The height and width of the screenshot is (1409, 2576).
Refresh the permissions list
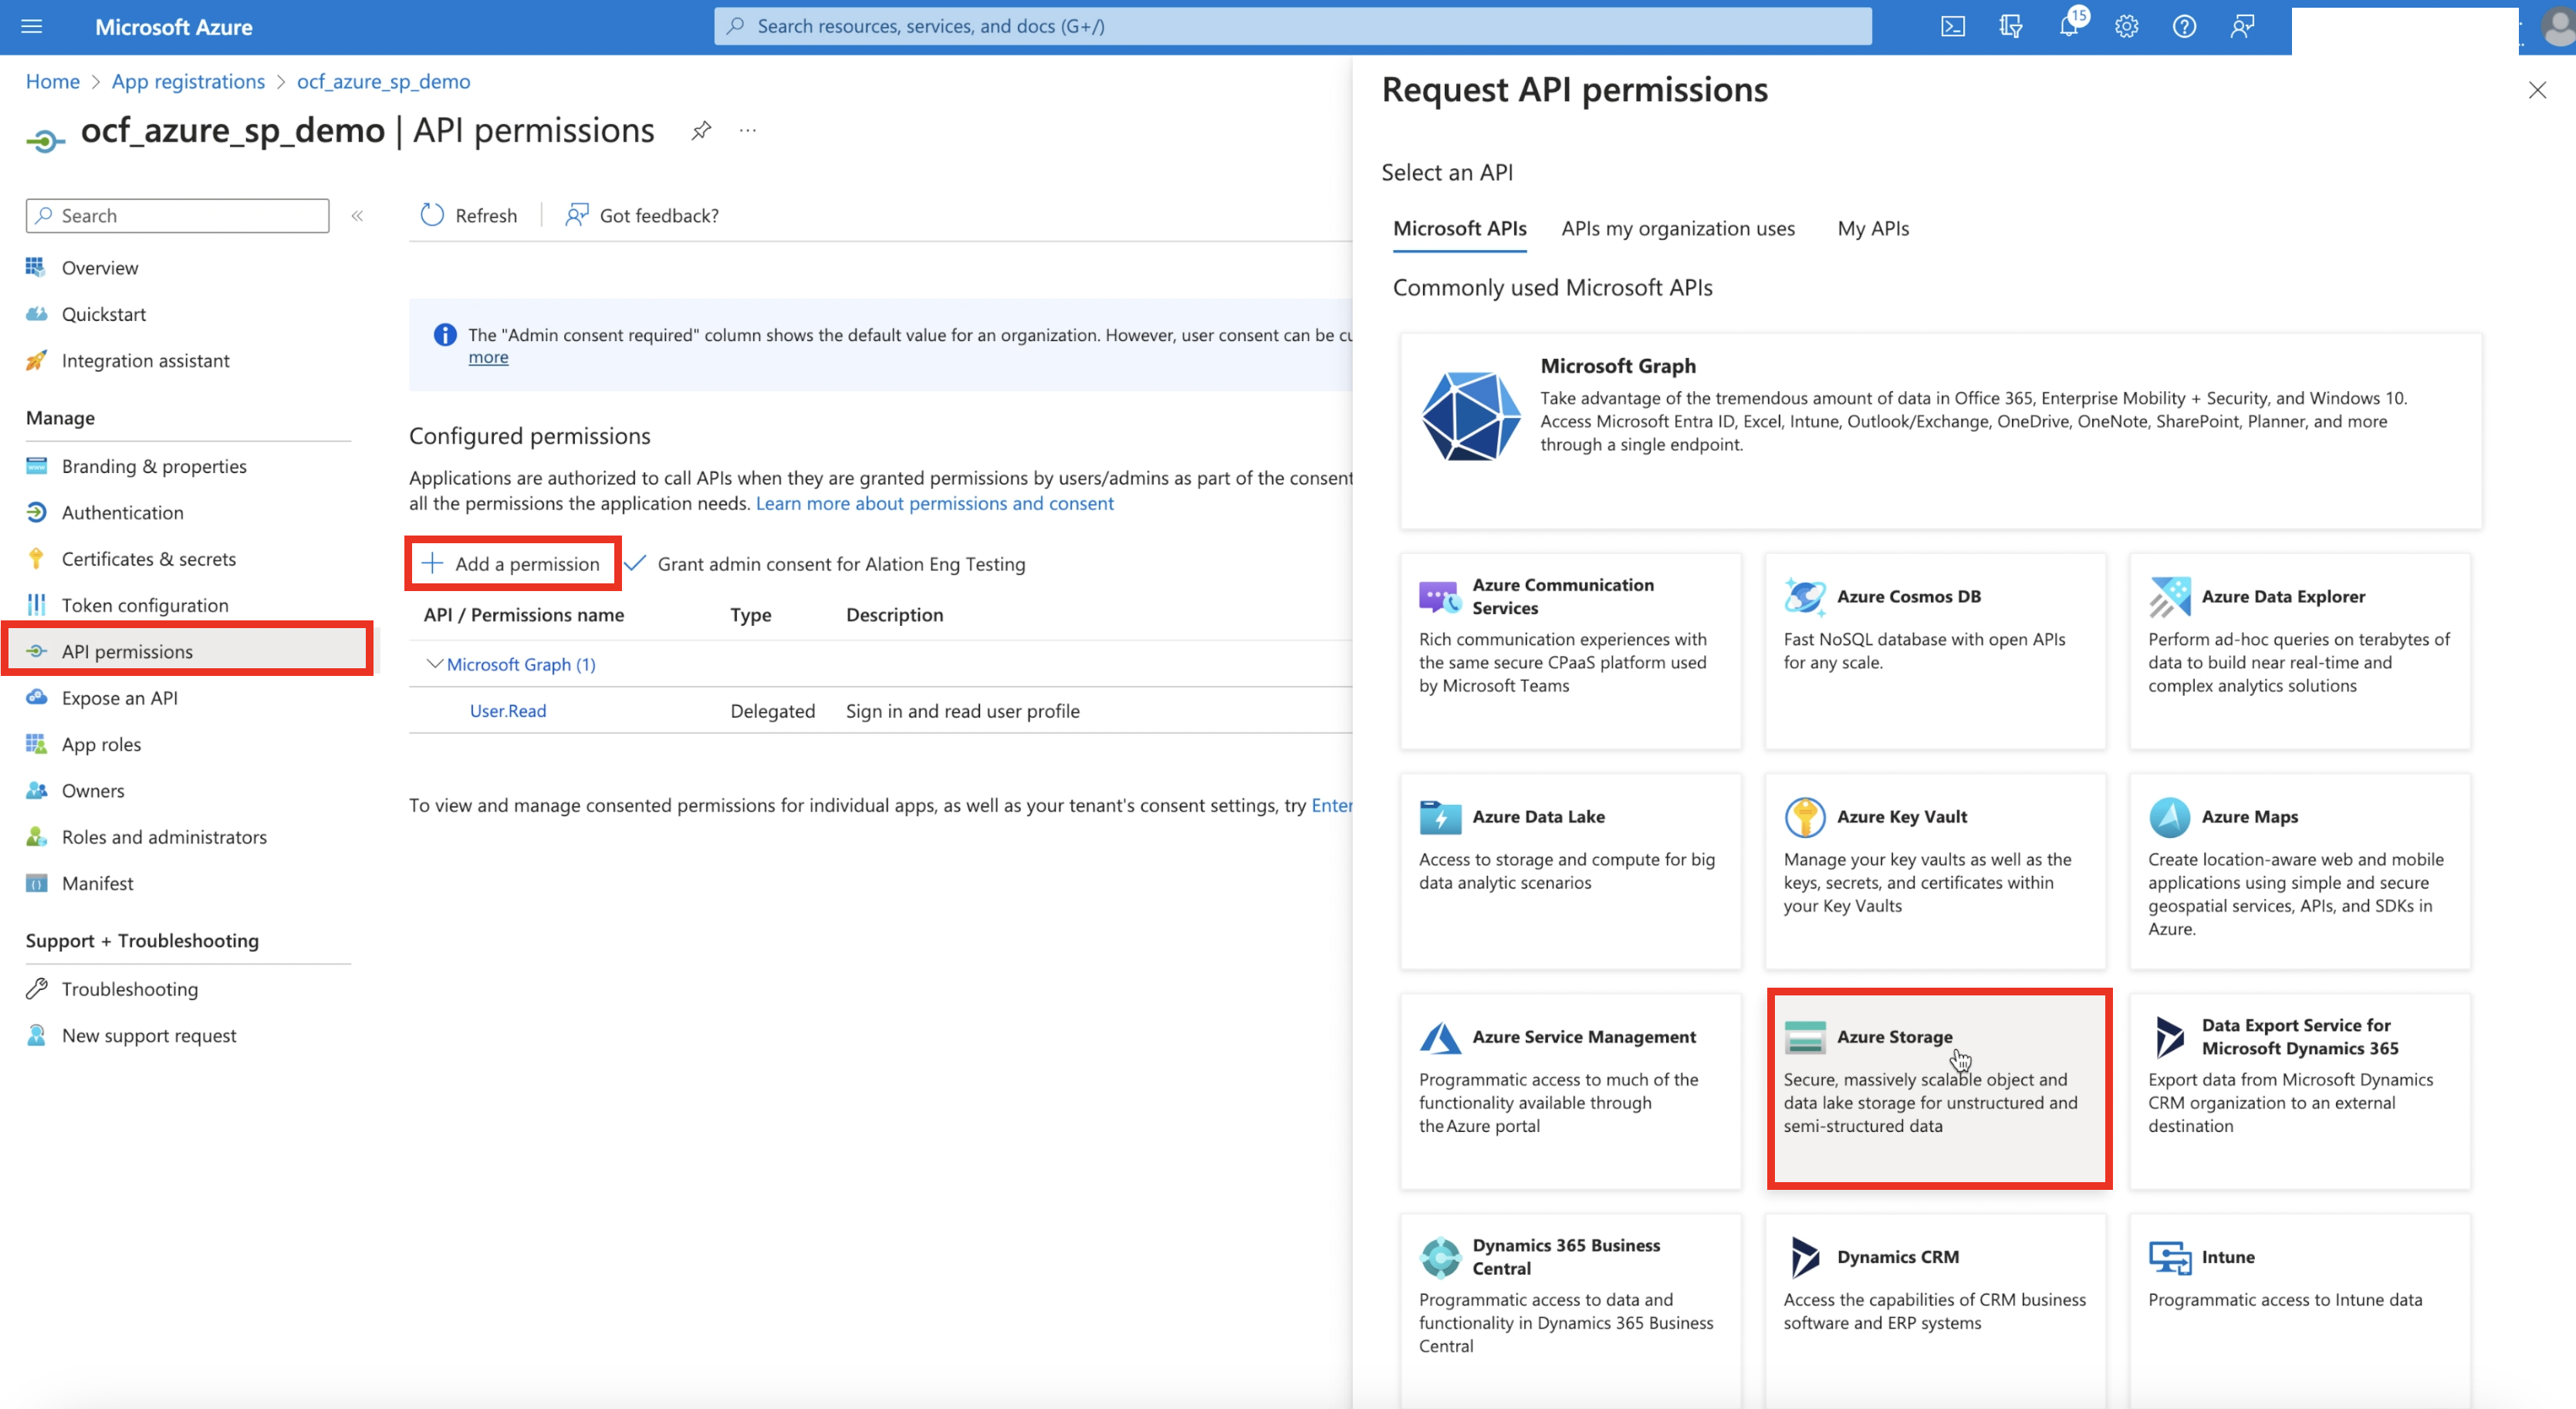point(469,215)
